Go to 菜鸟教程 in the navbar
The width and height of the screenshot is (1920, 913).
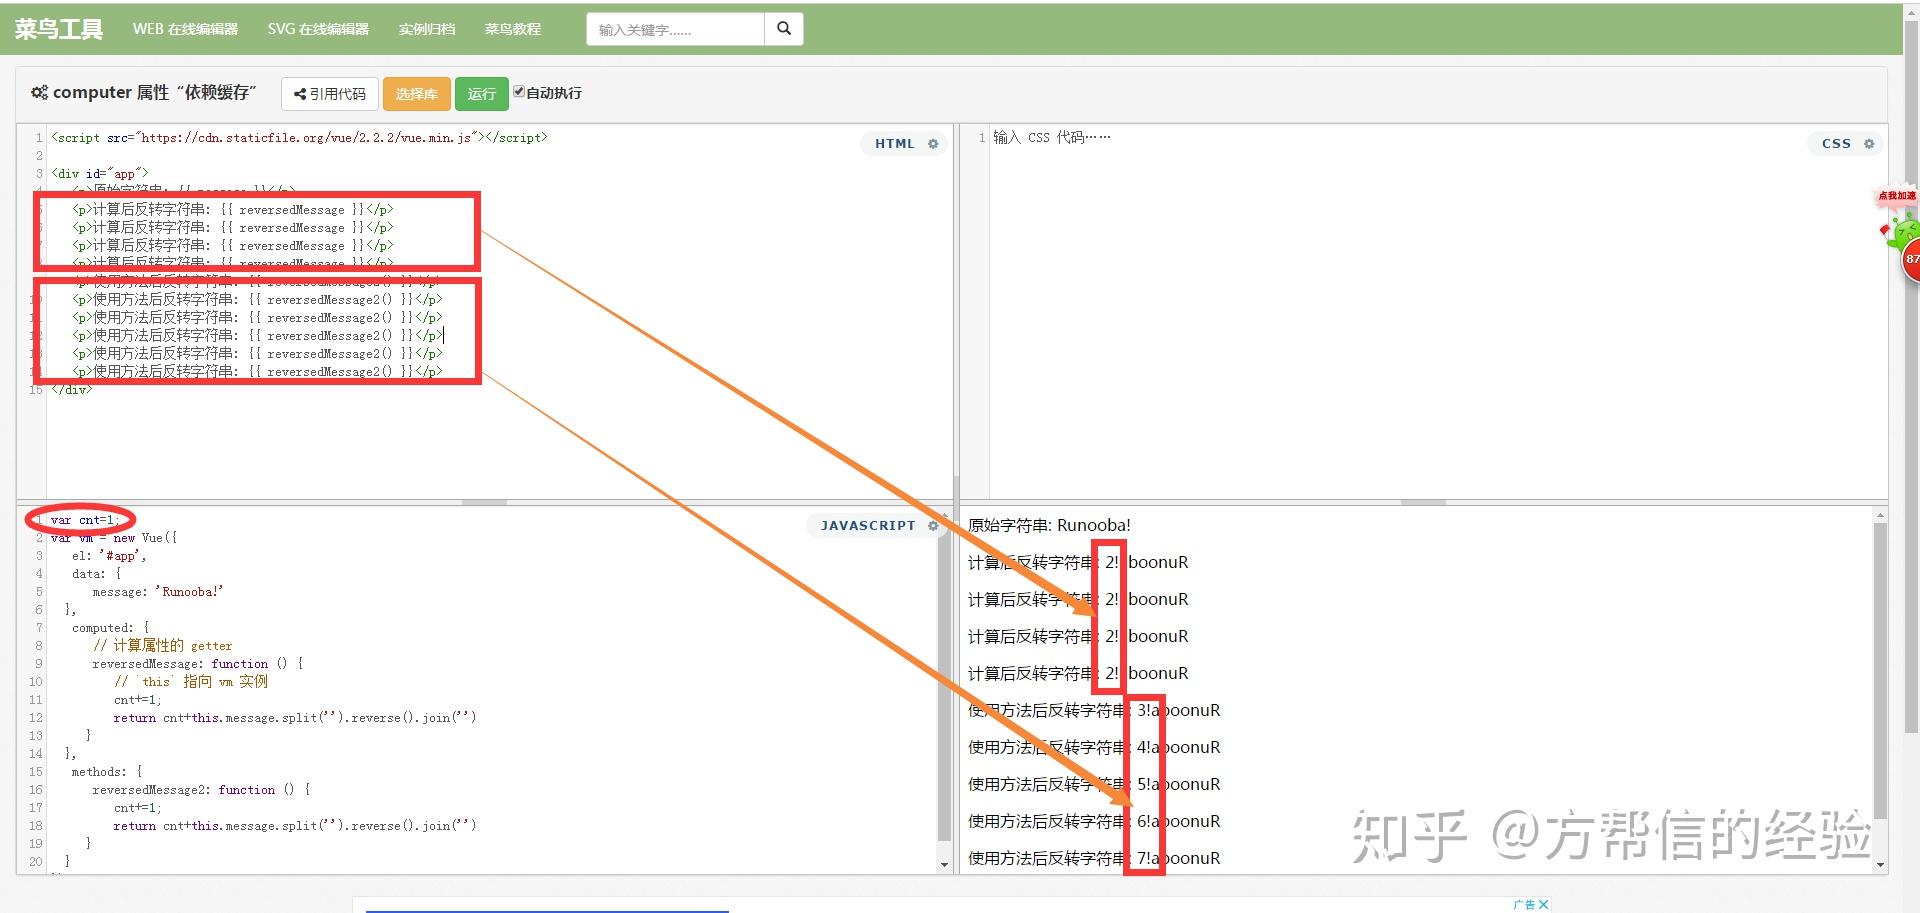(513, 29)
